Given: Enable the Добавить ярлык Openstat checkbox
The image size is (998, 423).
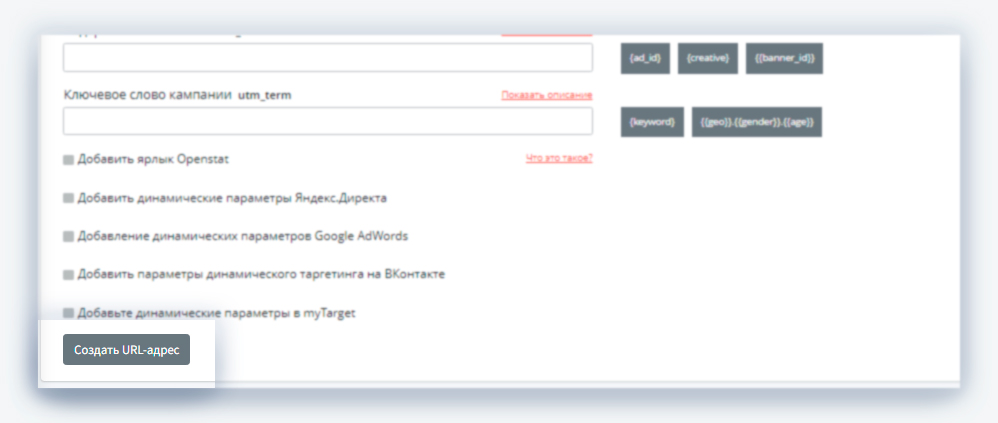Looking at the screenshot, I should [x=68, y=159].
